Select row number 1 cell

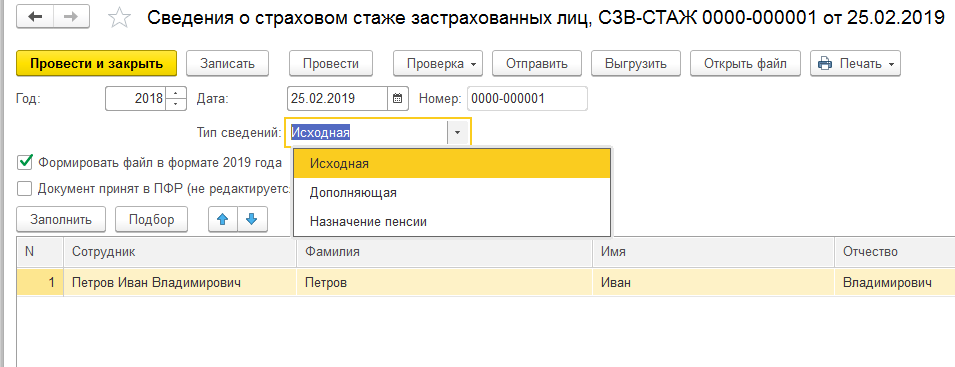pos(40,282)
